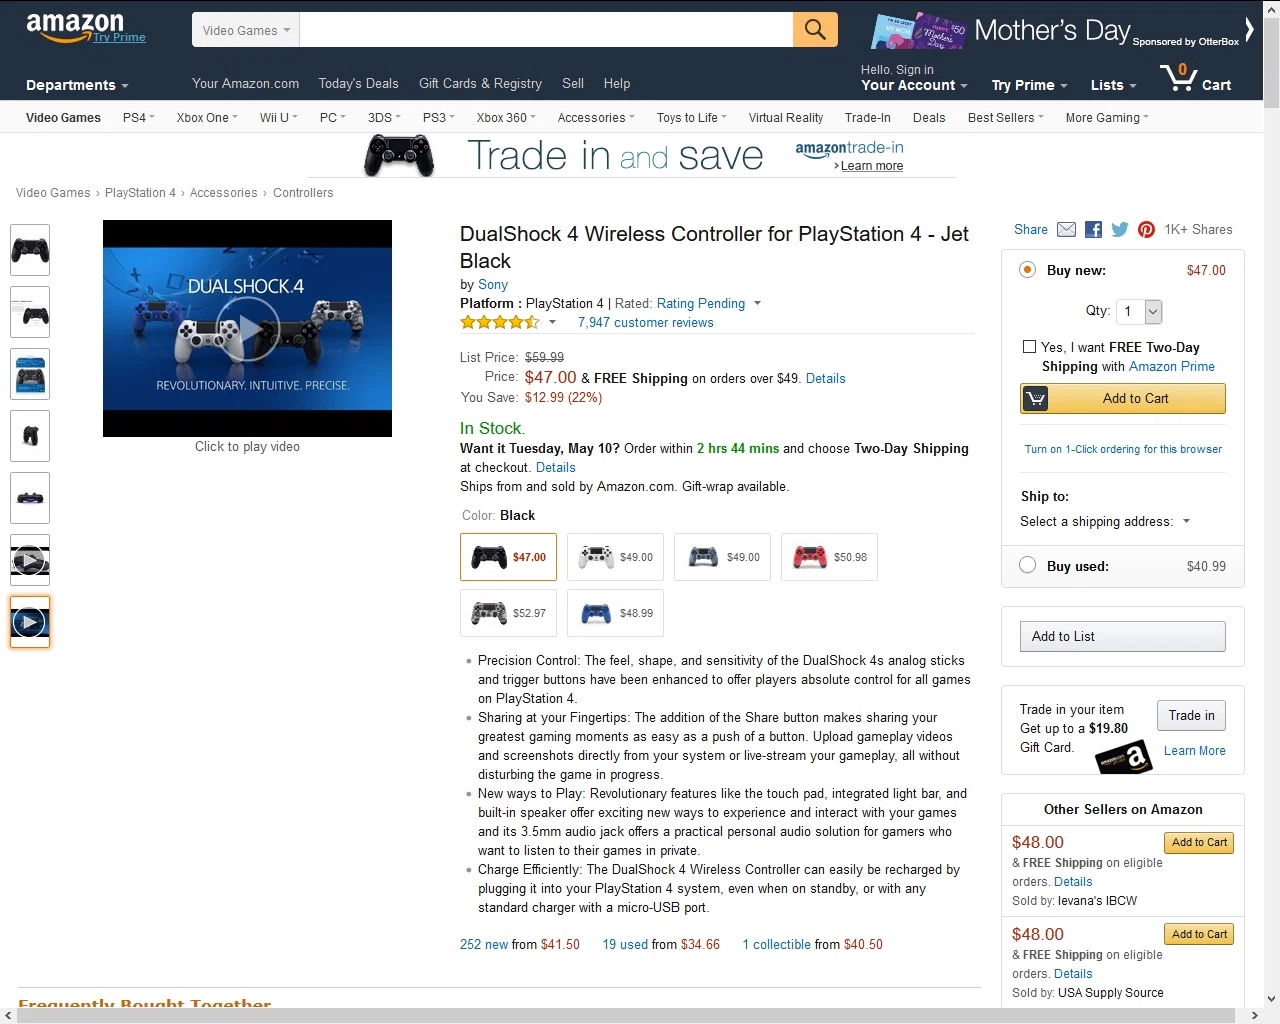Share product on Facebook icon

click(1093, 230)
